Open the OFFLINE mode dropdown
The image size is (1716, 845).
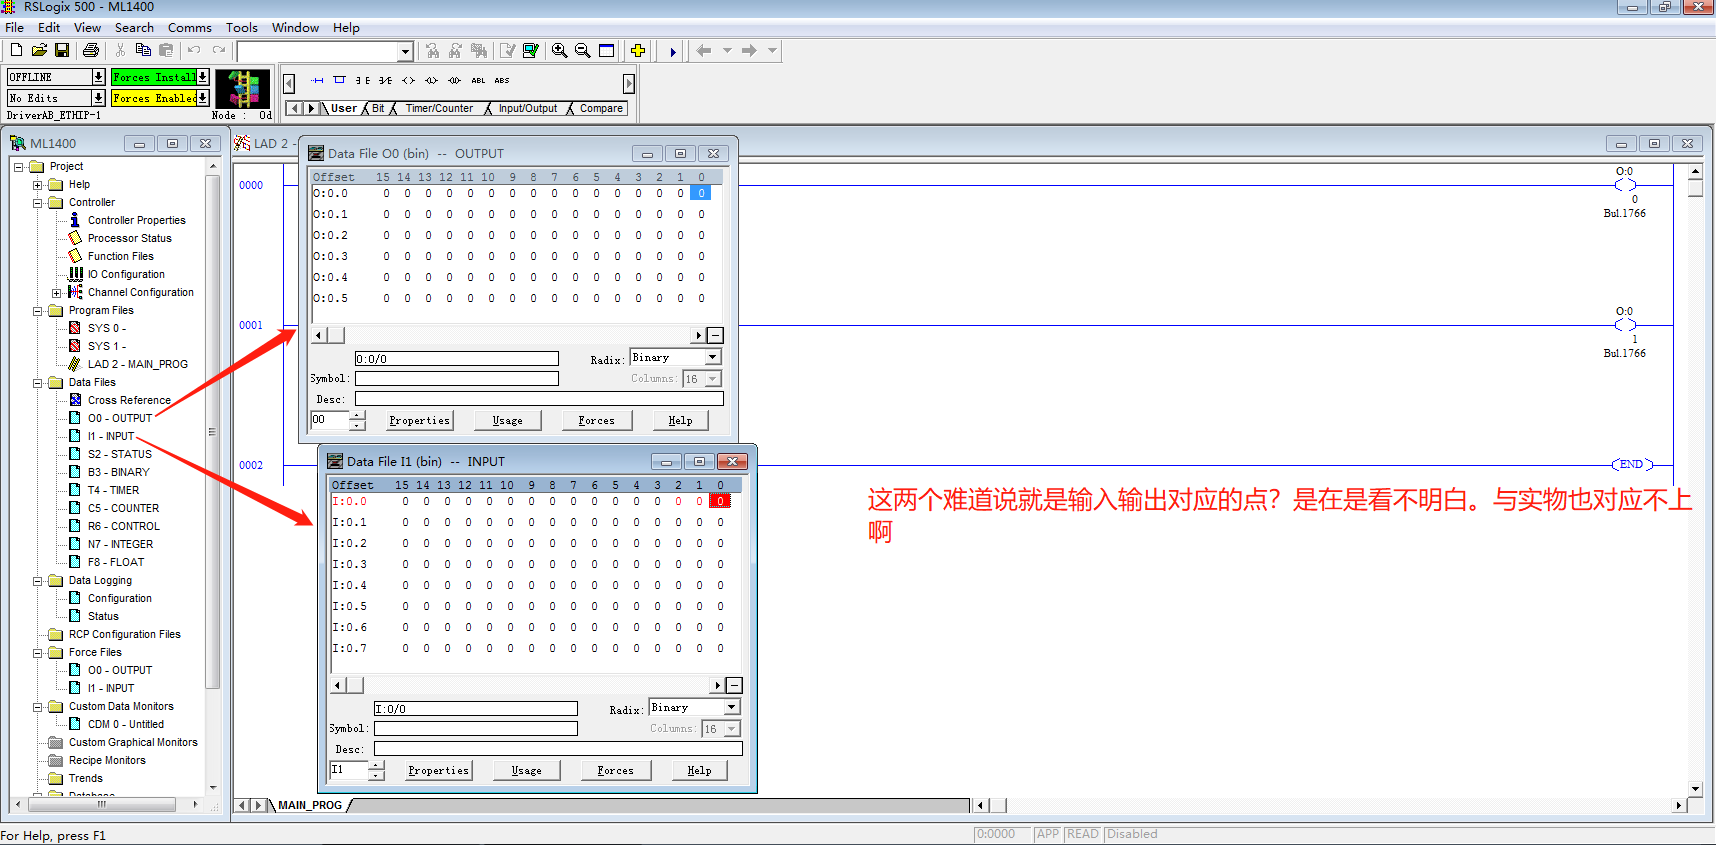(x=98, y=77)
